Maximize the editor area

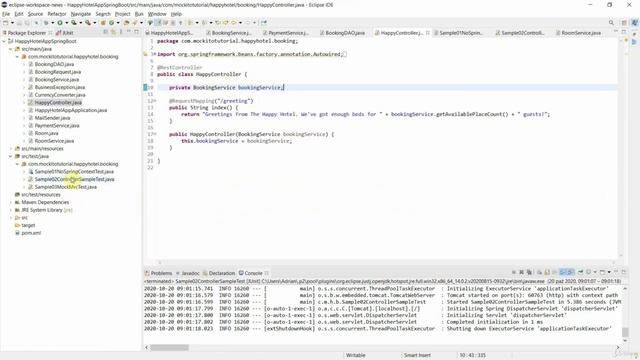pos(624,32)
